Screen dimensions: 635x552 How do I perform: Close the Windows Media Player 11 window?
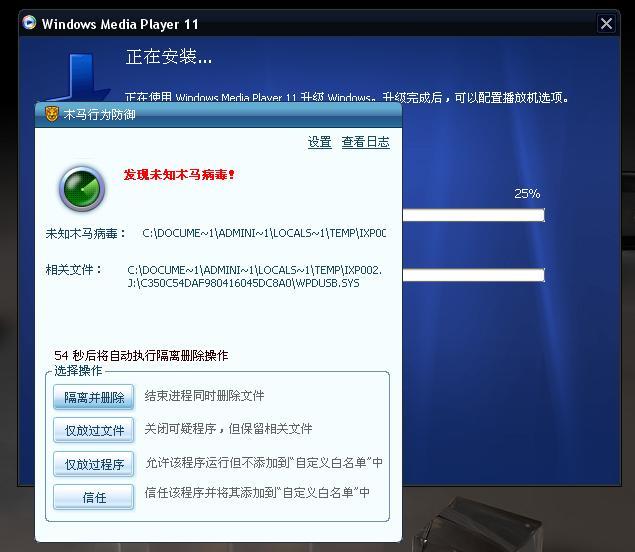(x=606, y=23)
